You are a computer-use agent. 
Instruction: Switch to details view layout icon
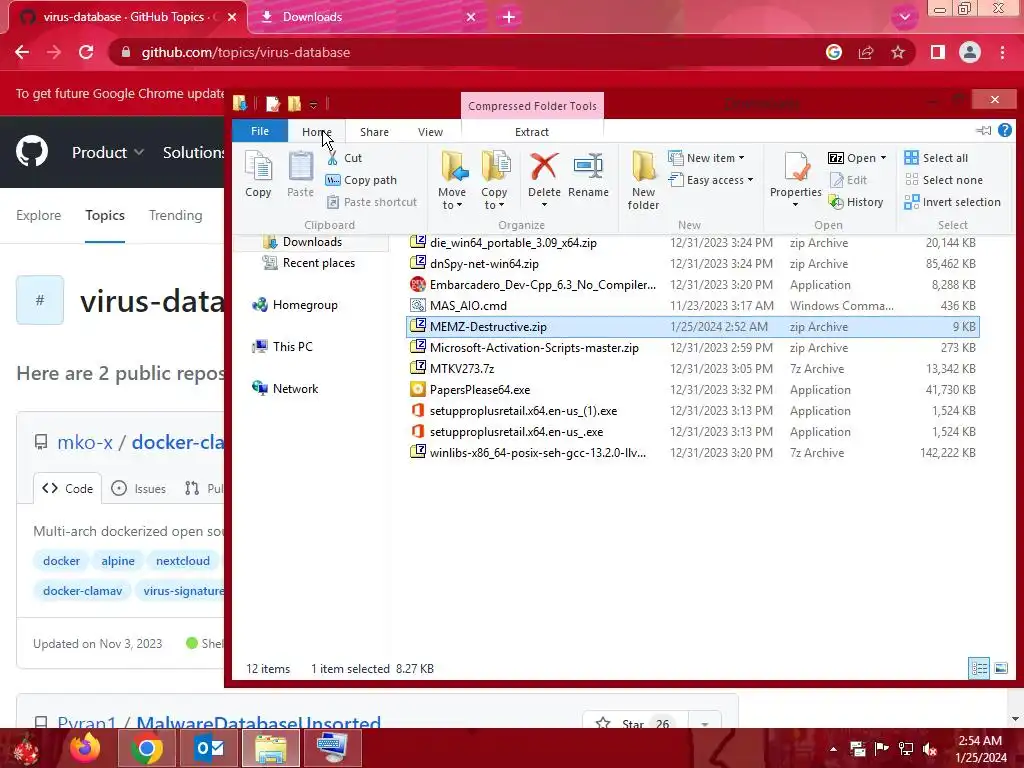pos(979,668)
